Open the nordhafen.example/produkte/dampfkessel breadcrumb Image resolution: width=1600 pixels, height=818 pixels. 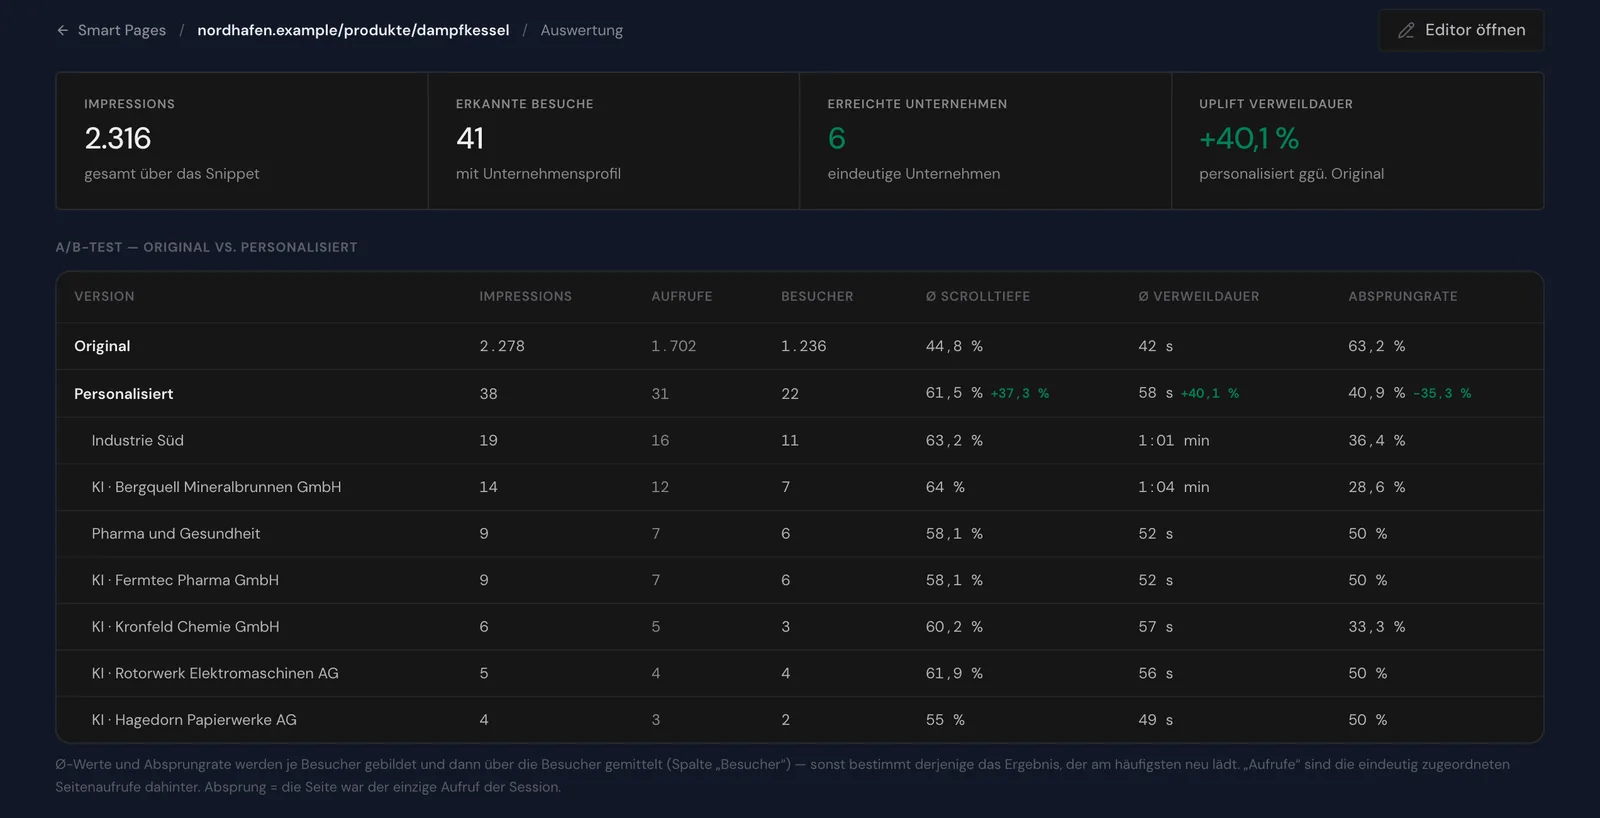pos(353,30)
